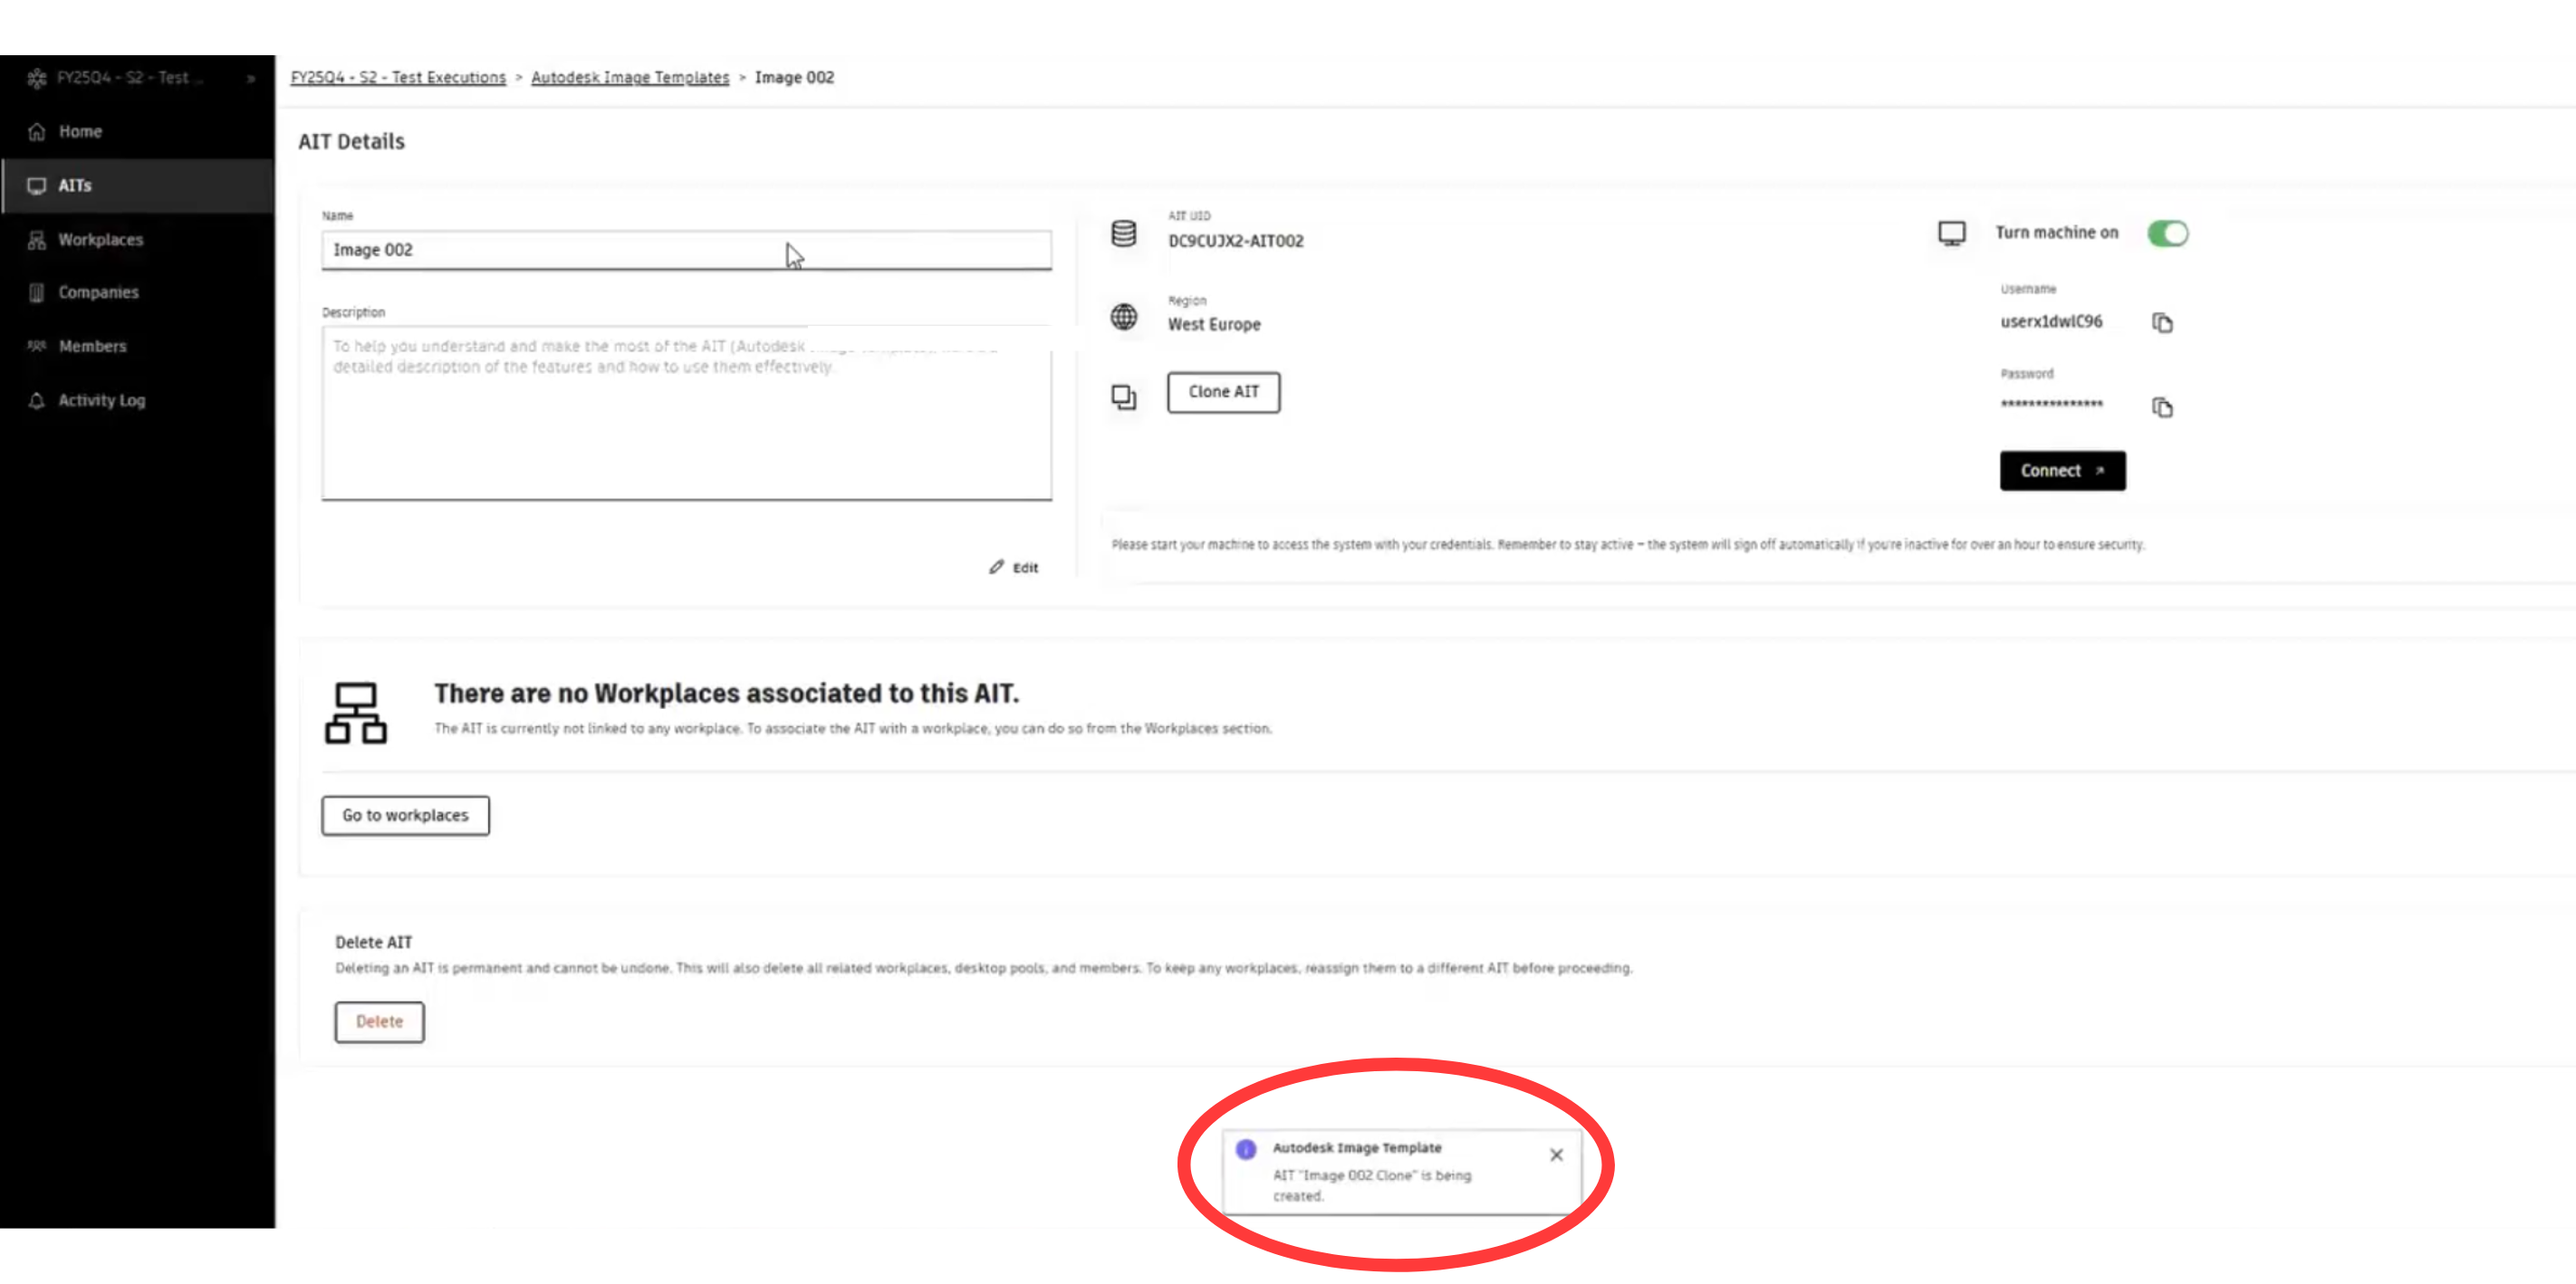Copy the password to clipboard
Viewport: 2576px width, 1284px height.
click(2162, 407)
